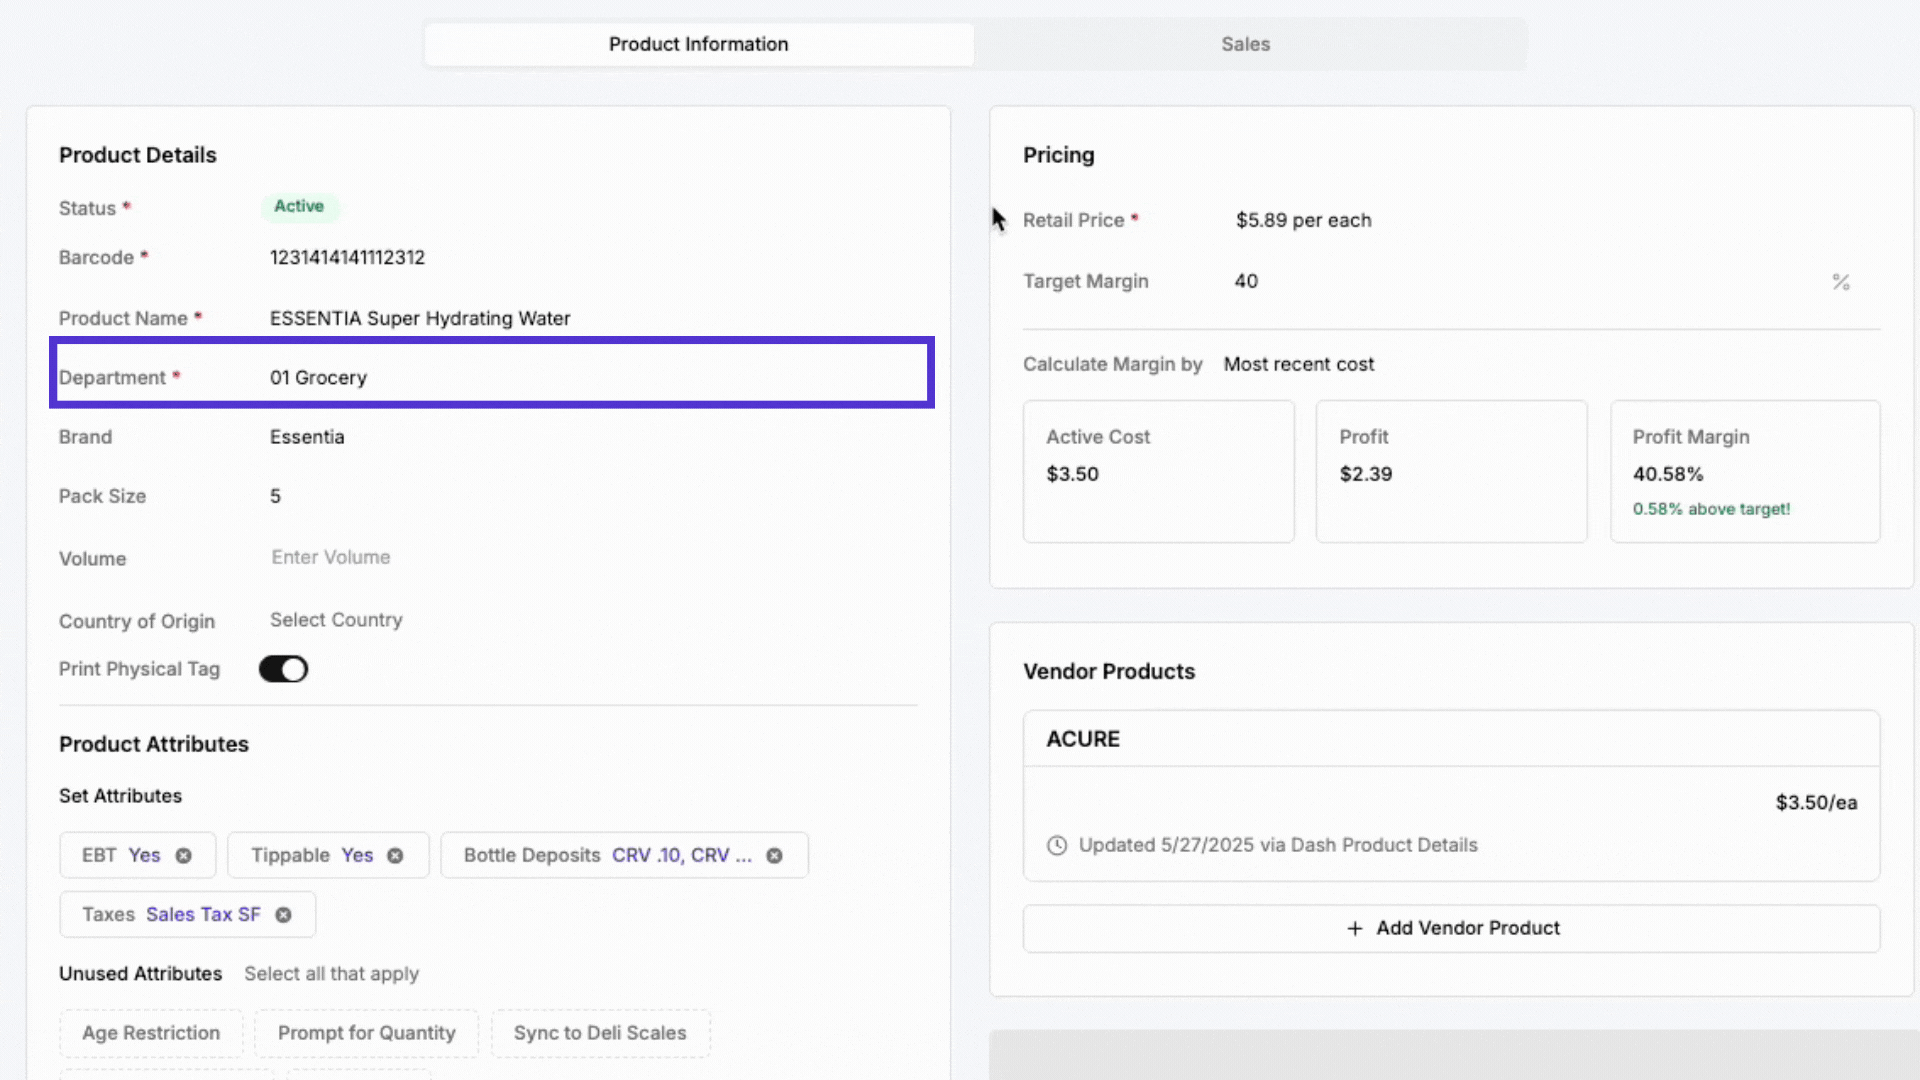Enable the Sync to Deli Scales attribute

[600, 1033]
